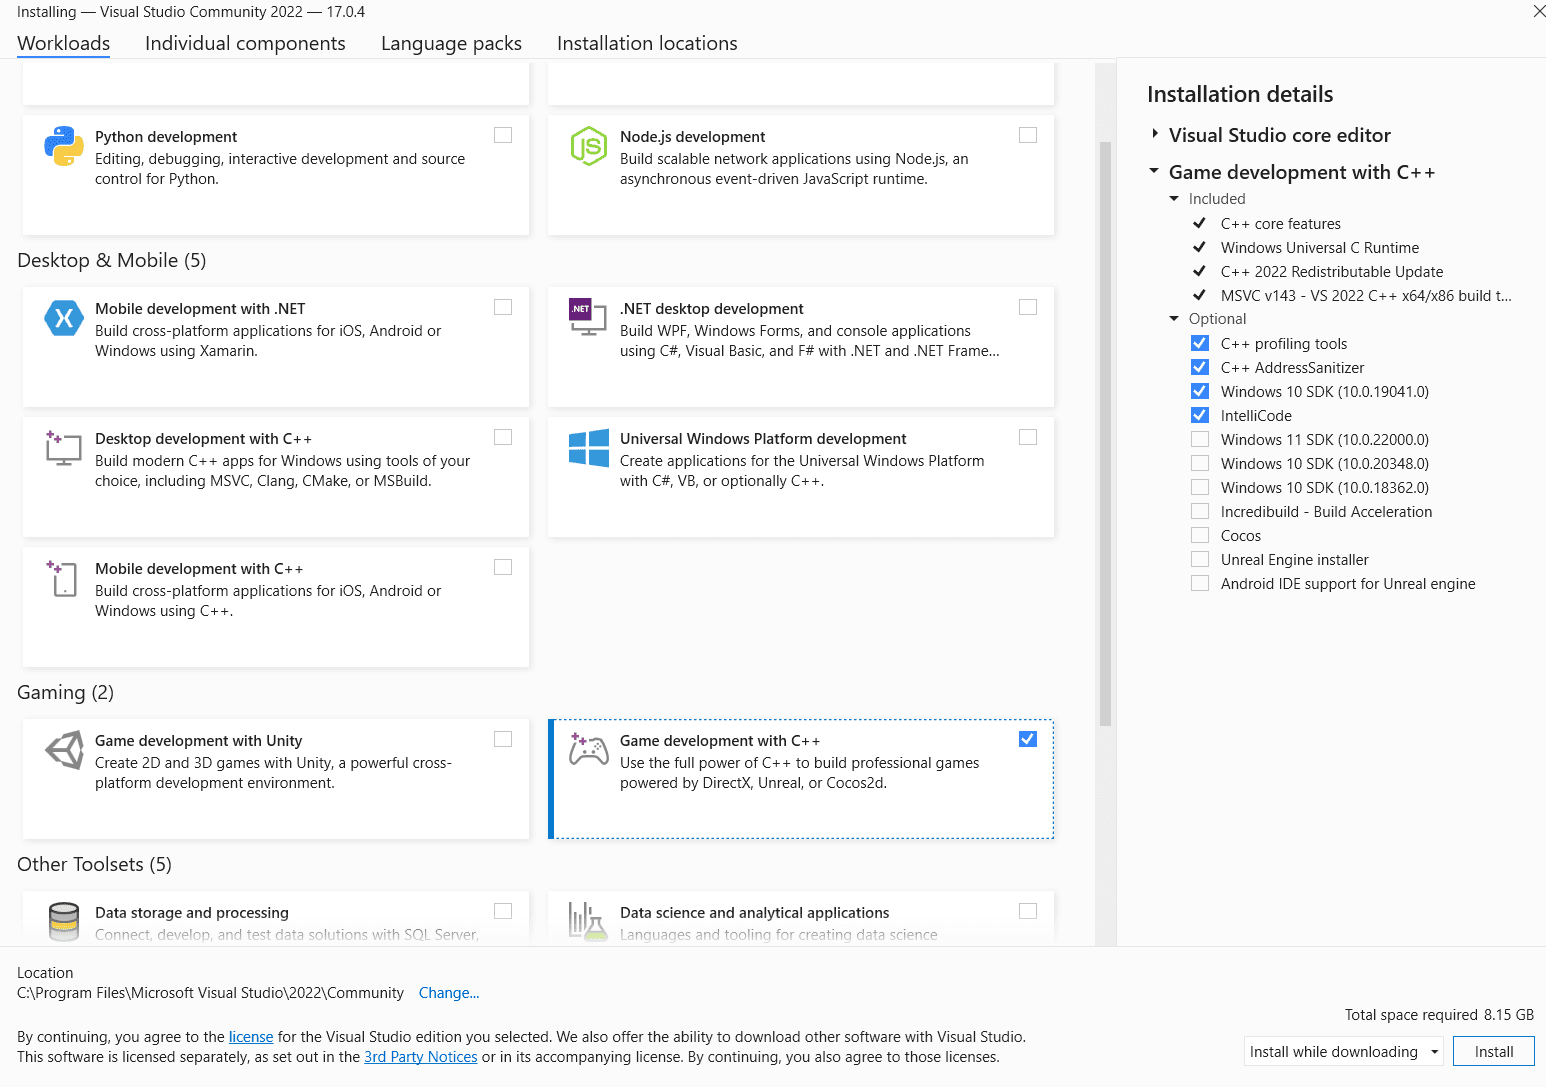Click the workloads list vertical scrollbar
This screenshot has height=1087, width=1546.
[1104, 432]
